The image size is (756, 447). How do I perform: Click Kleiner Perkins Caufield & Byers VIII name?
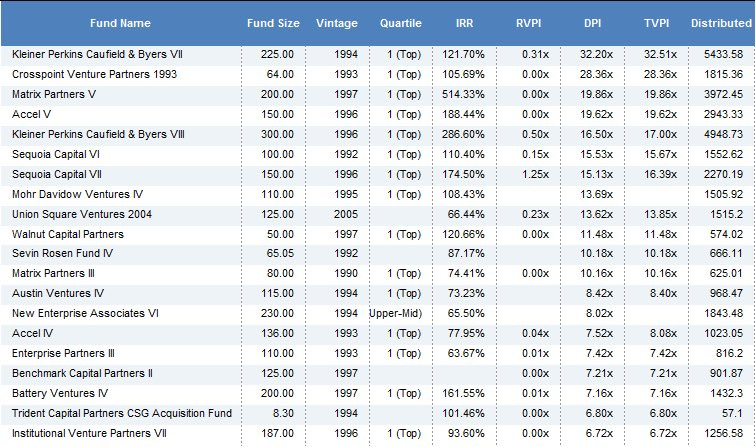tap(98, 135)
